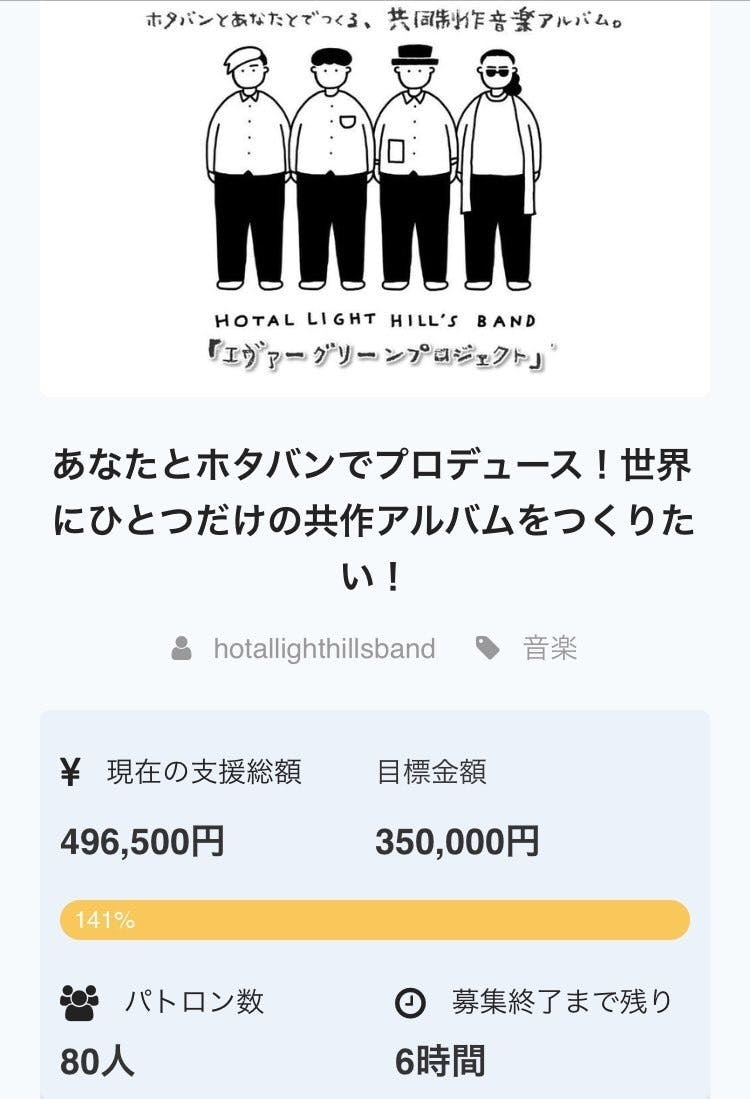Click the HOTAL LIGHT HILL'S BAND logo text
Viewport: 750px width, 1099px height.
tap(375, 321)
